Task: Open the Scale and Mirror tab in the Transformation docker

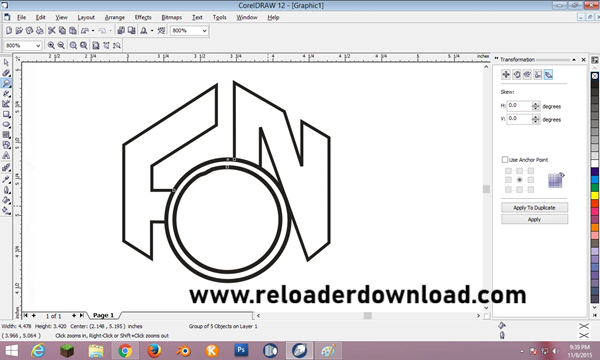Action: pos(527,75)
